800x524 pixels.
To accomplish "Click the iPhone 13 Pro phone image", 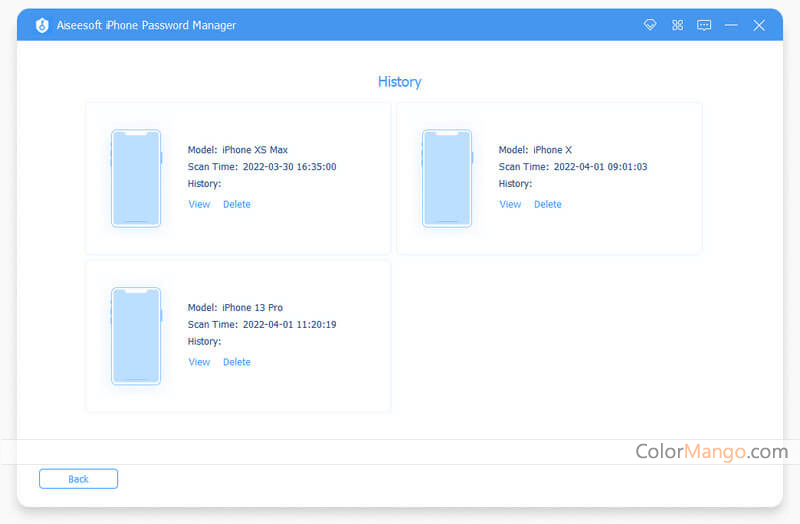I will tap(136, 335).
